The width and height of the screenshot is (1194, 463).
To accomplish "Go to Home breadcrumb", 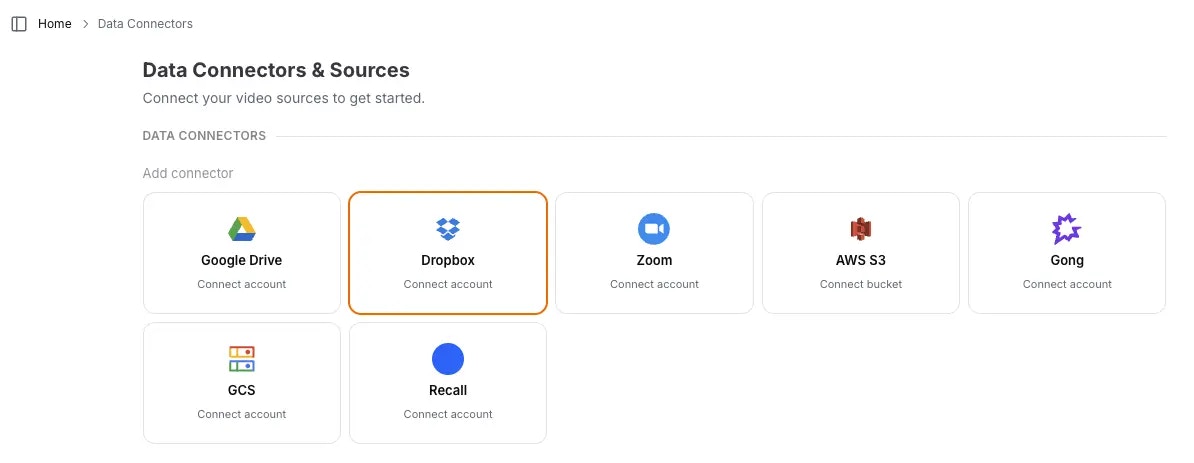I will click(x=55, y=24).
